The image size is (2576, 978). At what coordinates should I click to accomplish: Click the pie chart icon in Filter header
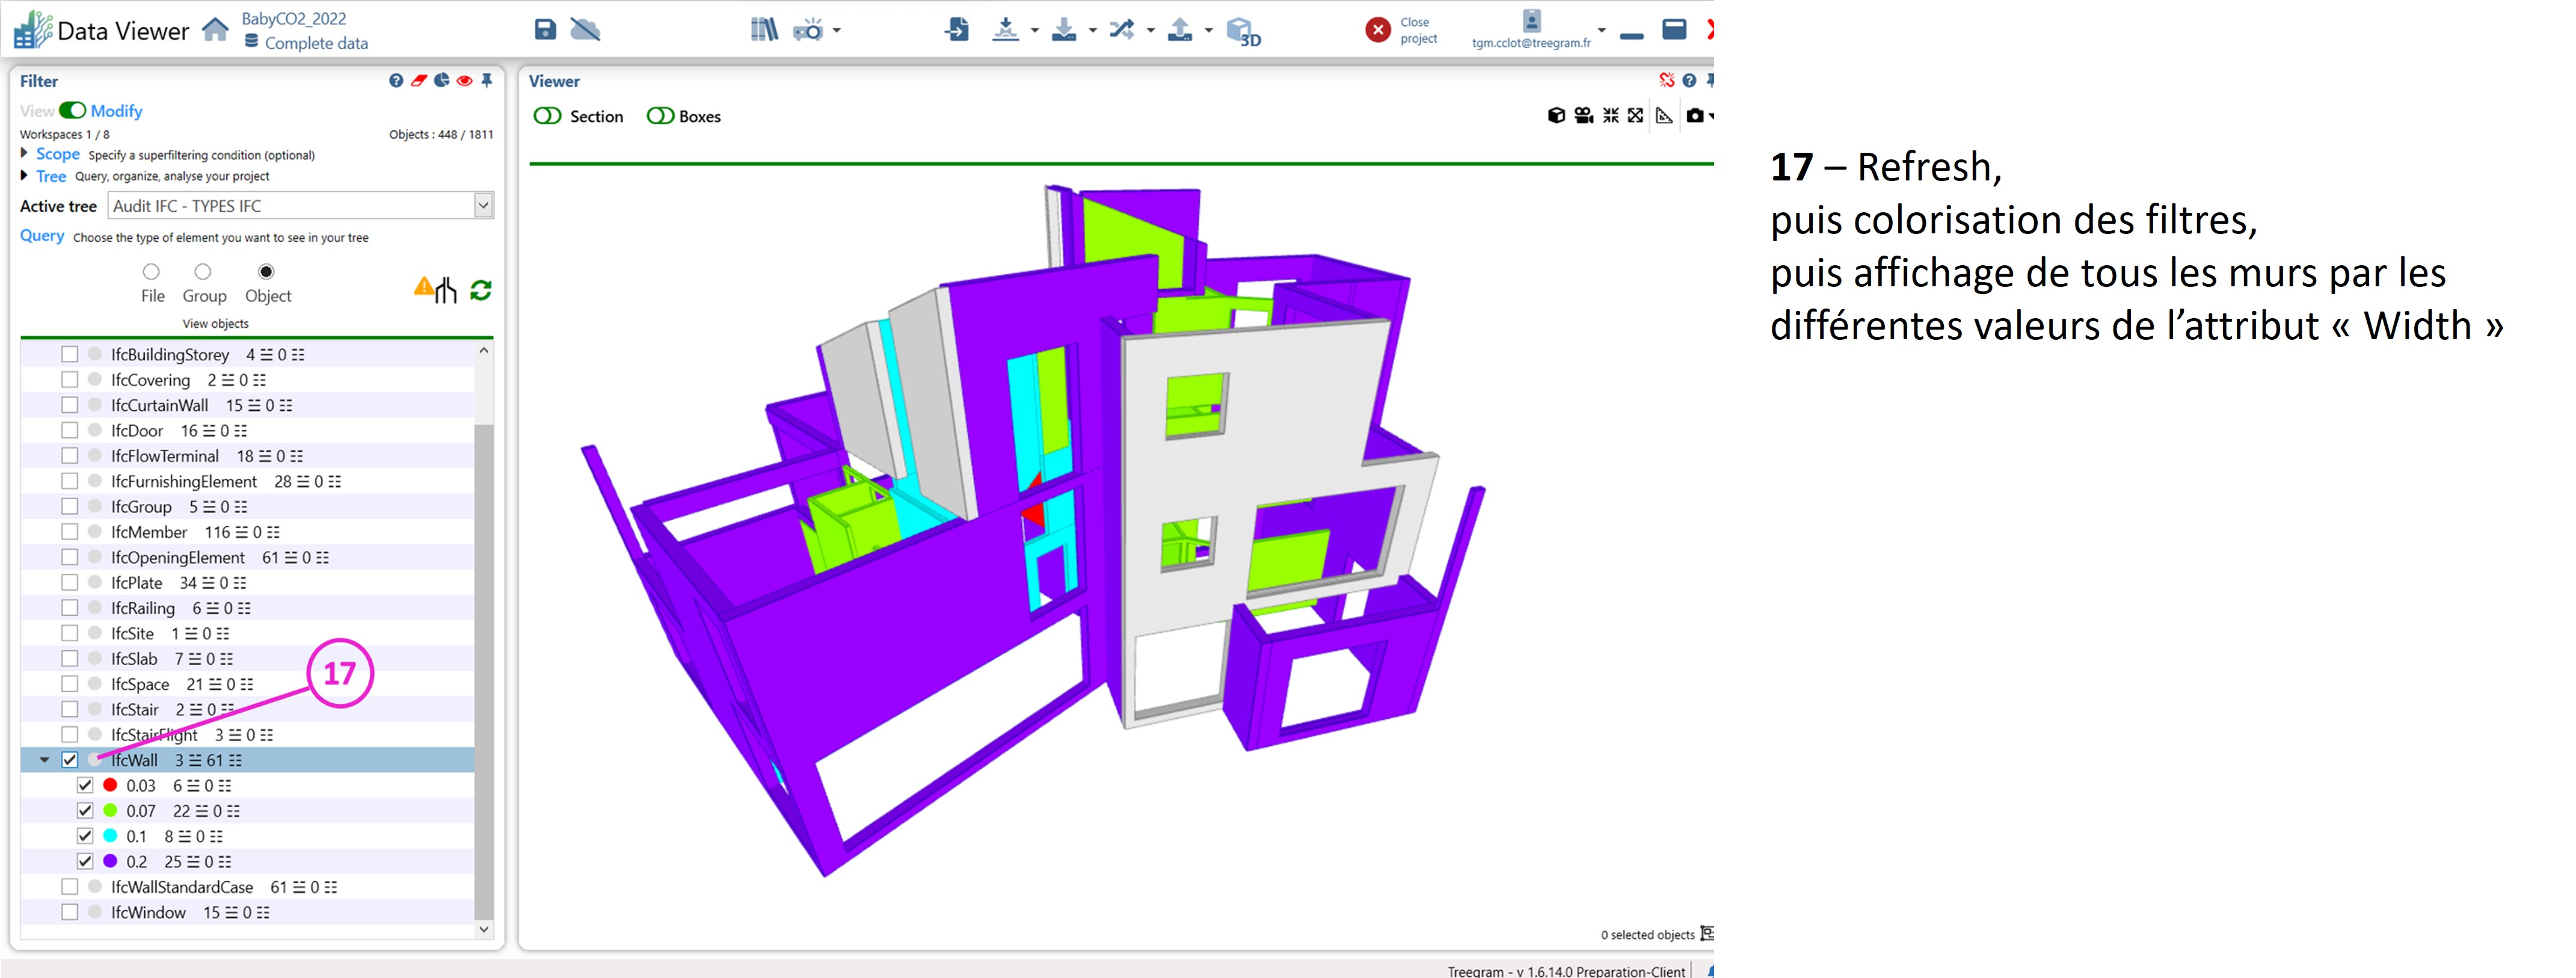(441, 81)
